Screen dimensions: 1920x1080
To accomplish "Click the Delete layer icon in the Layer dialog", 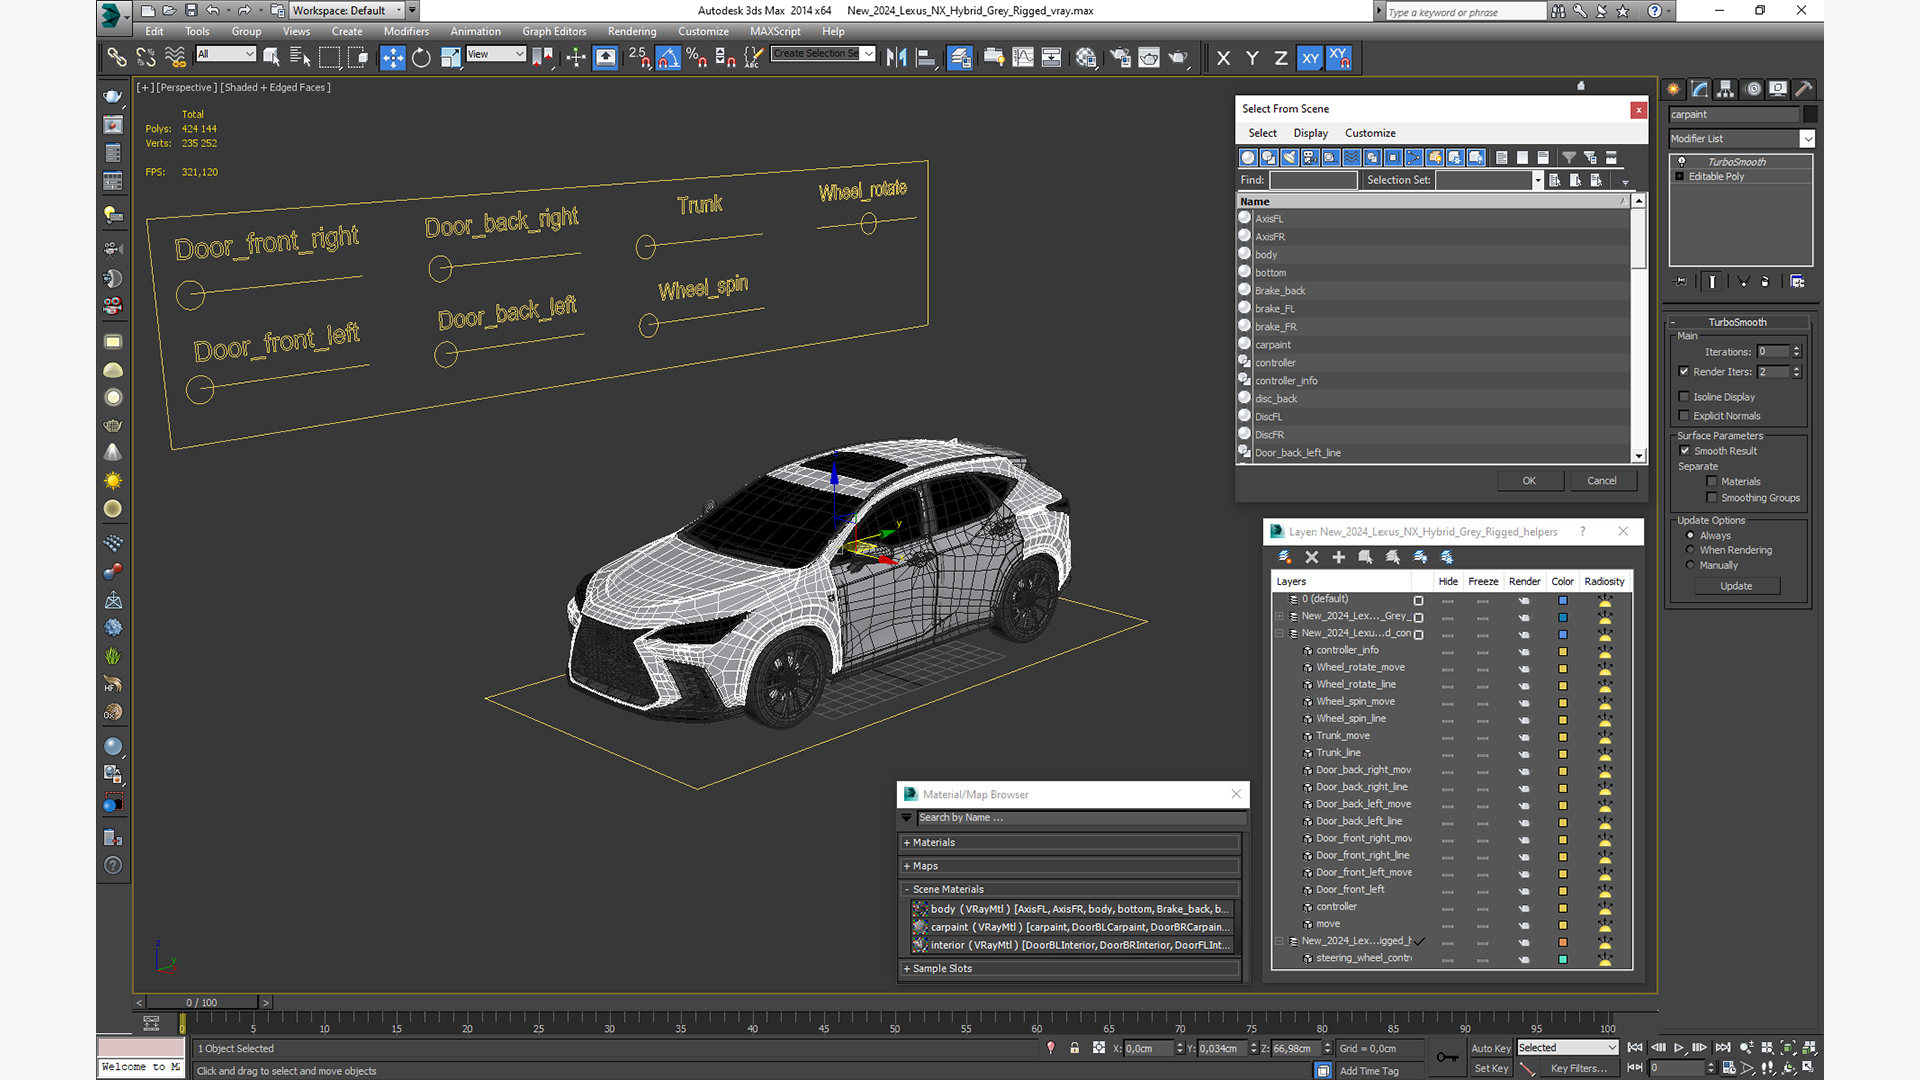I will 1312,557.
